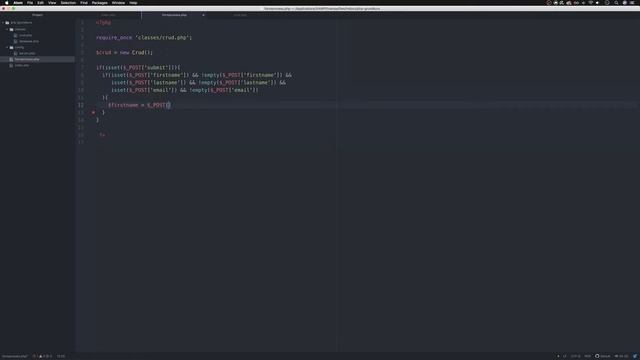Open the Atom application menu

[x=18, y=2]
